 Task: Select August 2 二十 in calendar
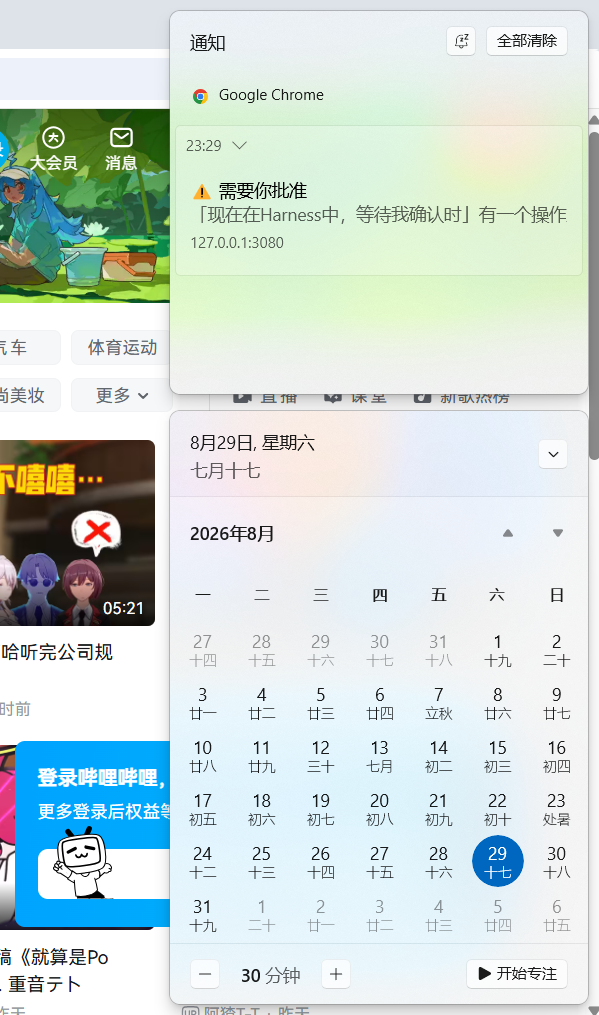click(556, 650)
